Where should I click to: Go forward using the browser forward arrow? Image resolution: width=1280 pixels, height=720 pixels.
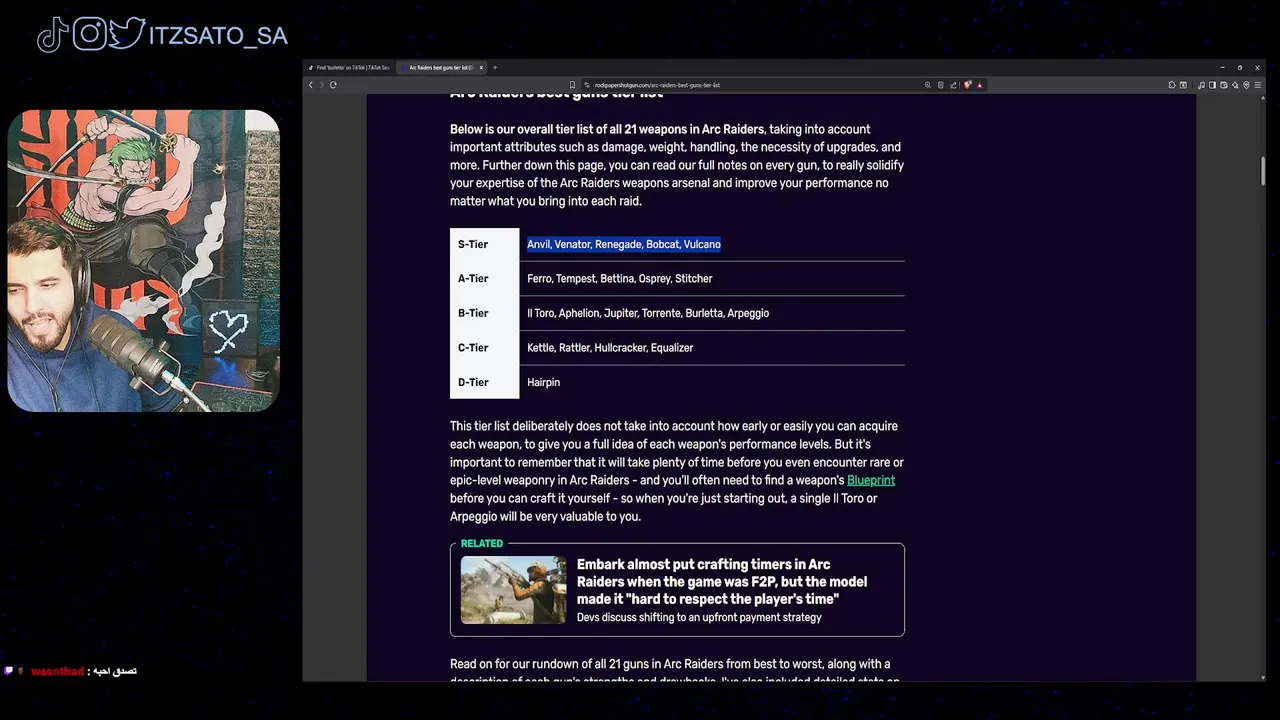(321, 85)
